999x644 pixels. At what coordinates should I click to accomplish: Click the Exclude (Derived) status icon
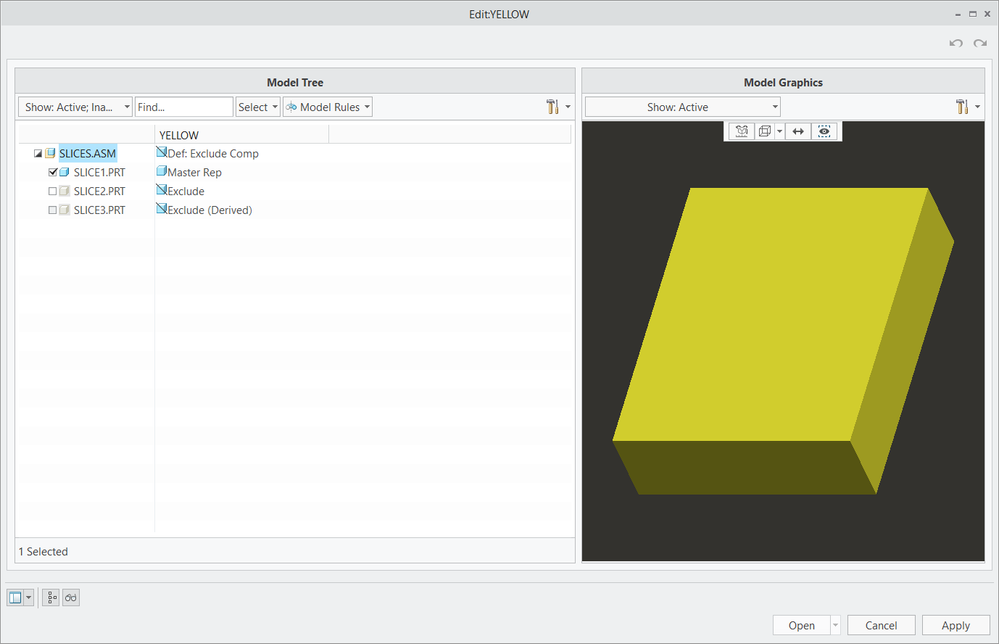(162, 208)
